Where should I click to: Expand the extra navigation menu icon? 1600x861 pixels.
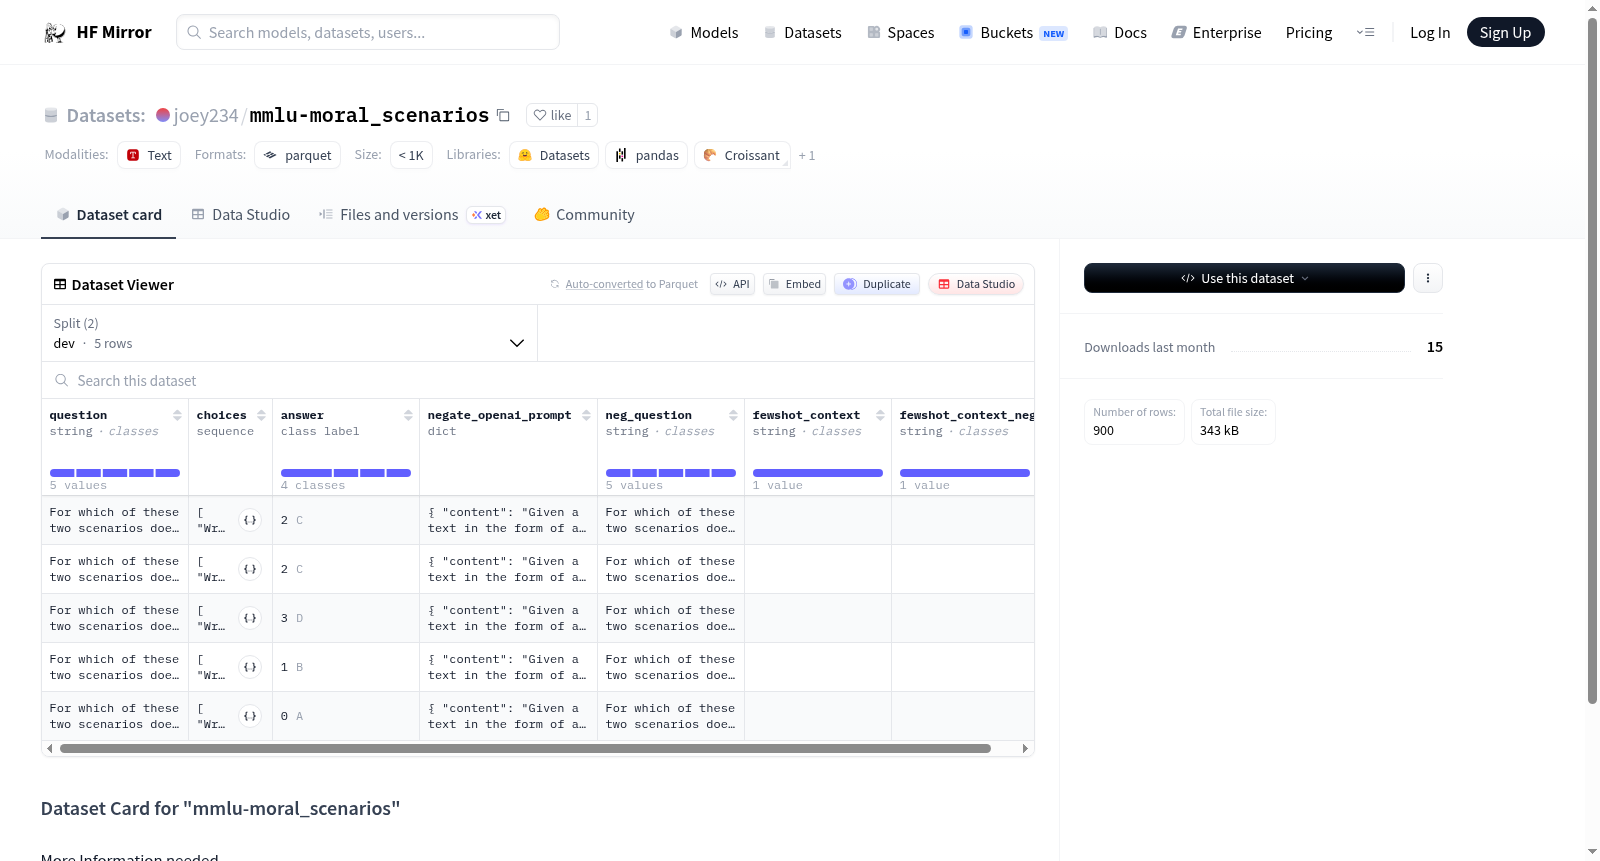[x=1365, y=32]
